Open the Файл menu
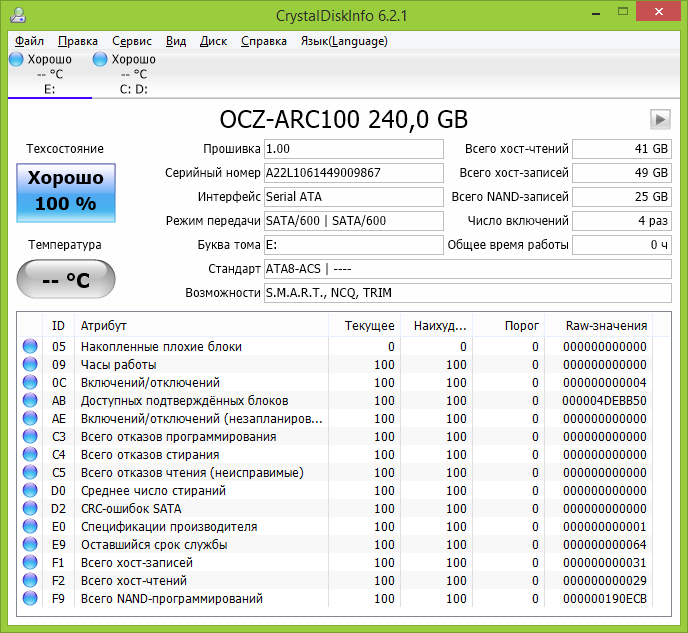 [x=29, y=41]
